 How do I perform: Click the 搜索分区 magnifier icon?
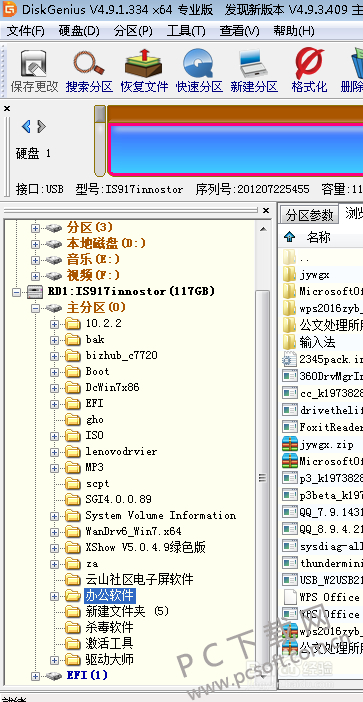point(89,64)
